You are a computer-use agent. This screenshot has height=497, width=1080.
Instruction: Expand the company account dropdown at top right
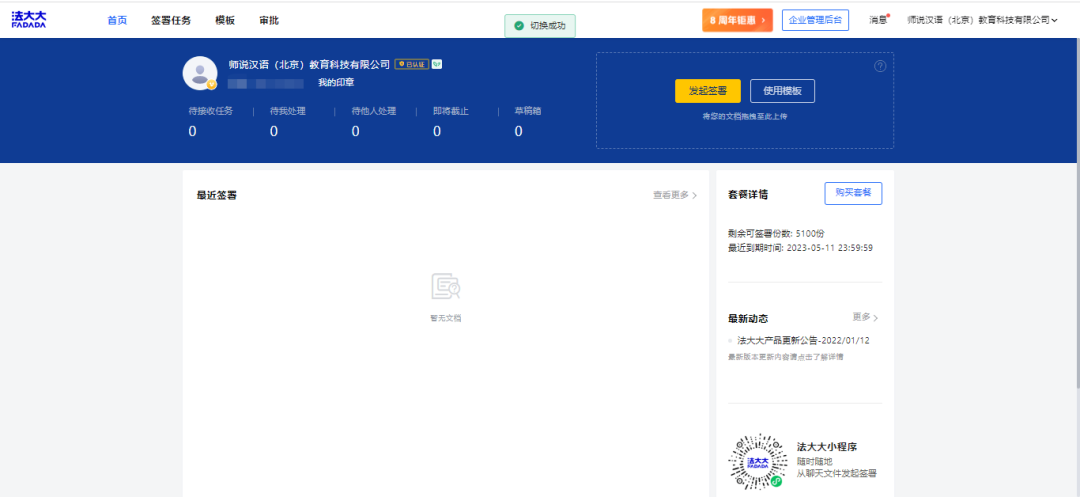(982, 20)
